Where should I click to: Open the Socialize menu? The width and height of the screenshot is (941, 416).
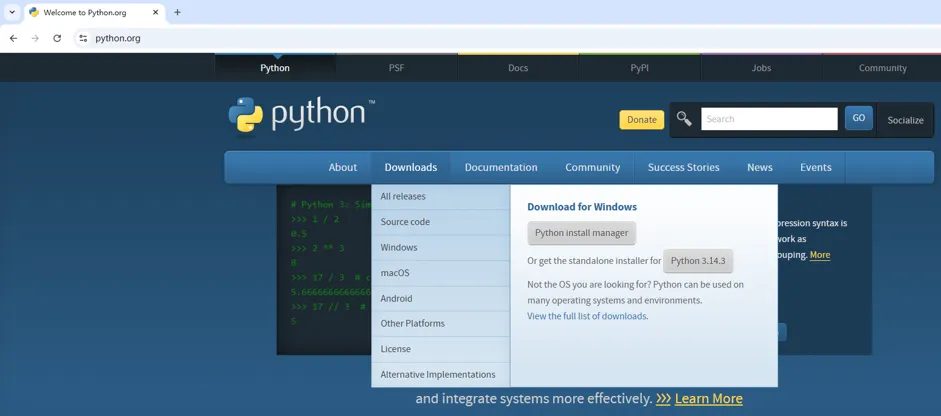coord(905,120)
